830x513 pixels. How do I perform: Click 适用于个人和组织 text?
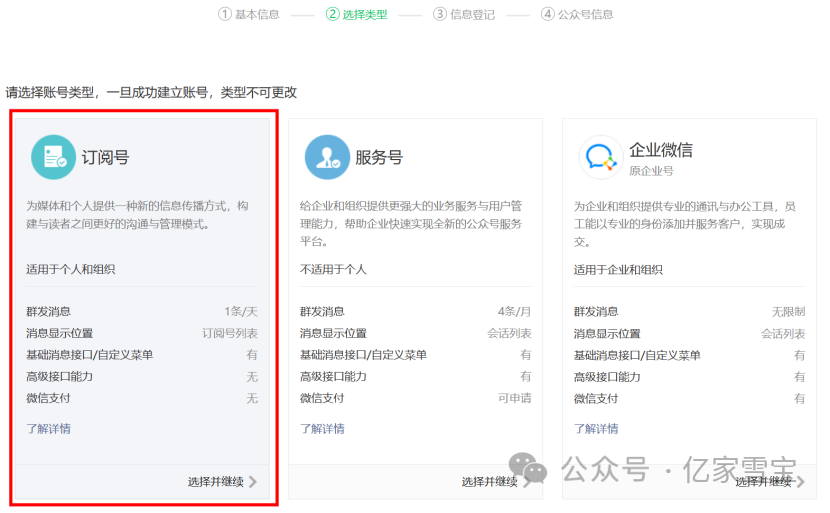click(70, 269)
